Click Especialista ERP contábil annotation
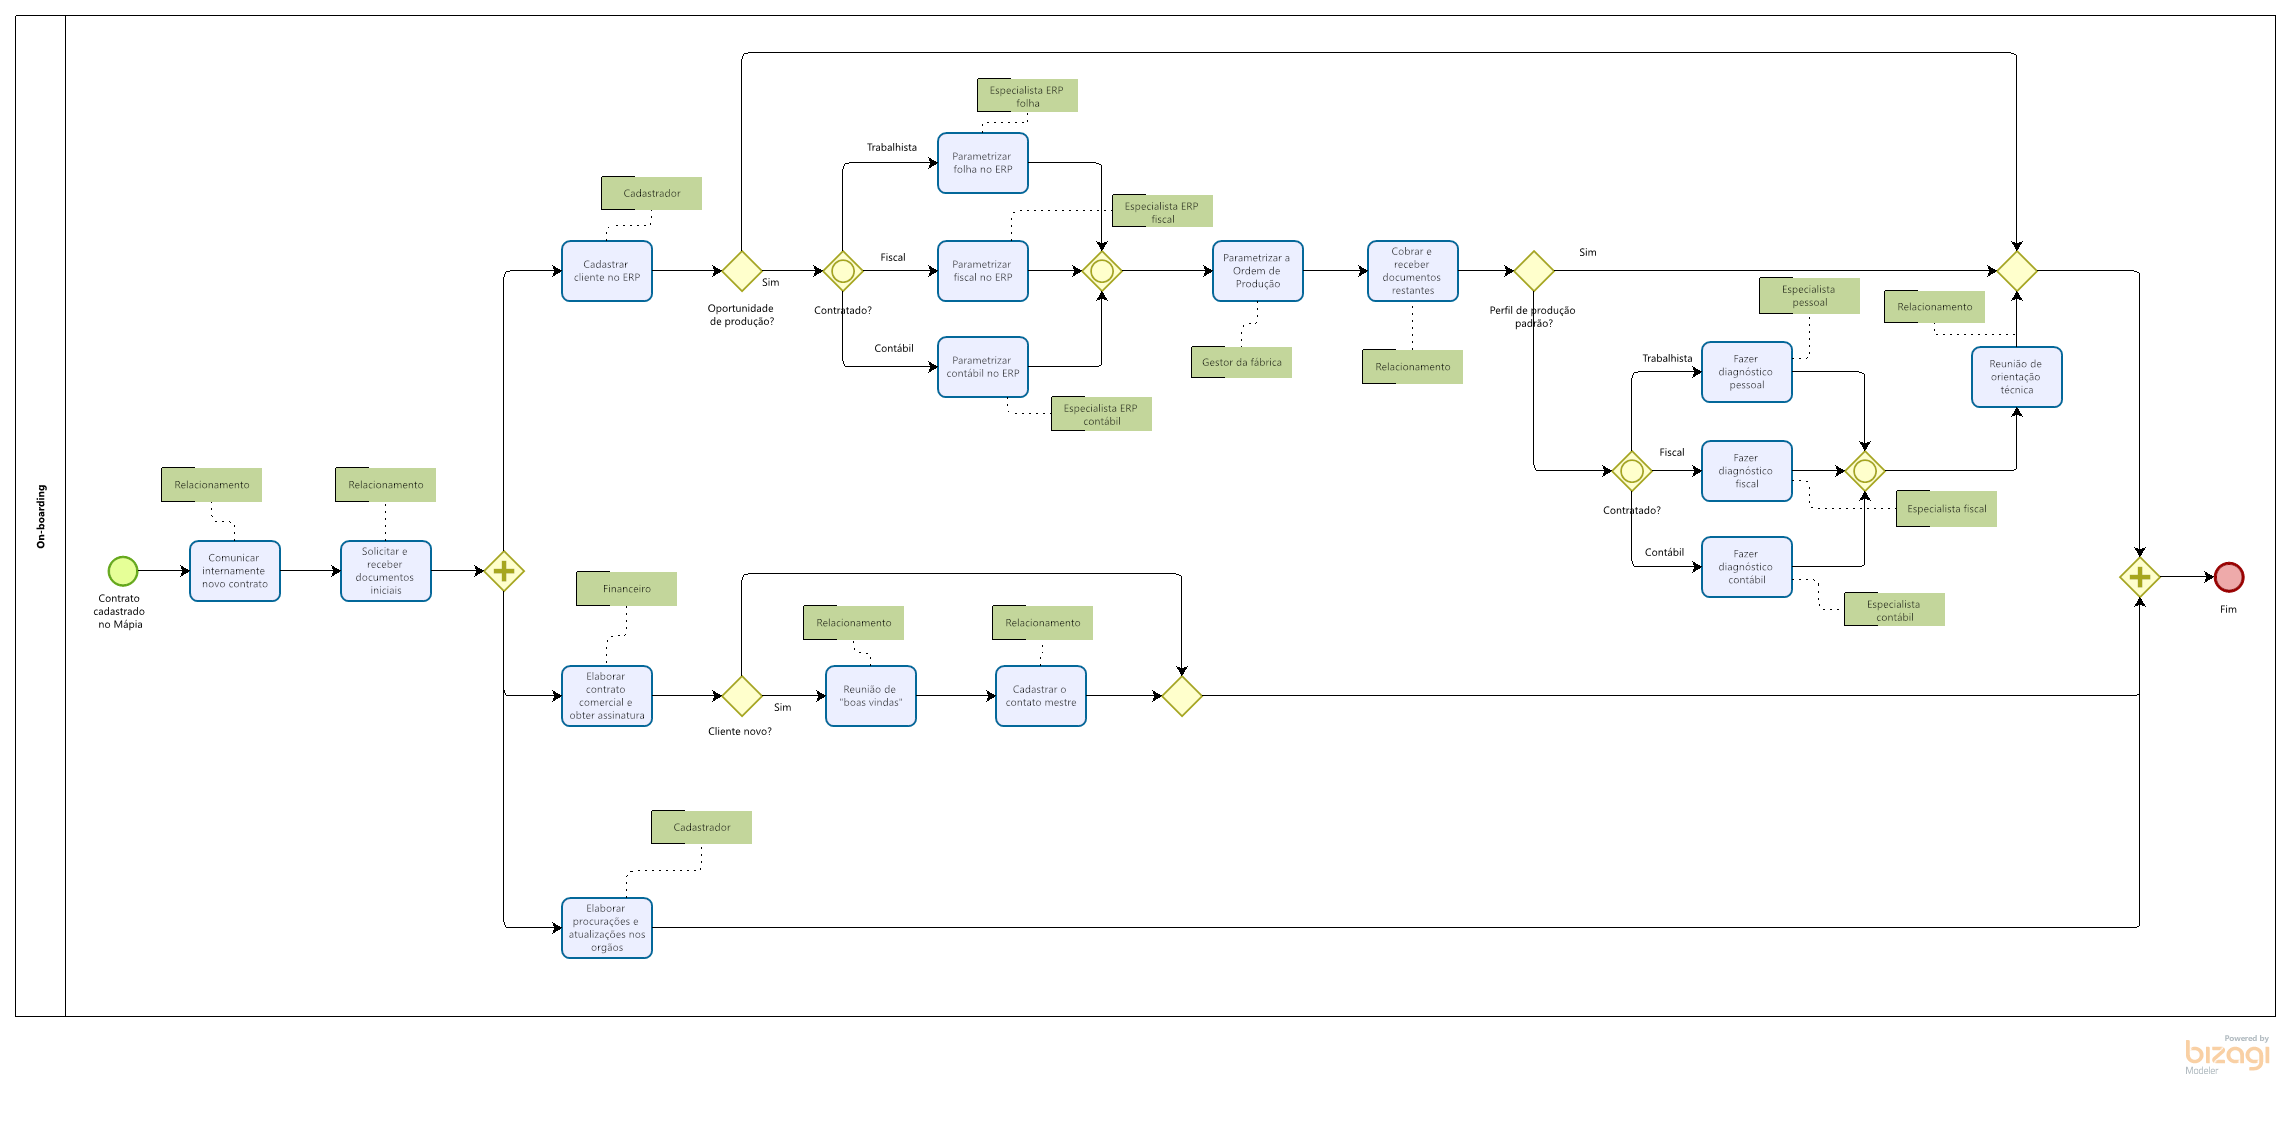The height and width of the screenshot is (1146, 2292). coord(1102,414)
